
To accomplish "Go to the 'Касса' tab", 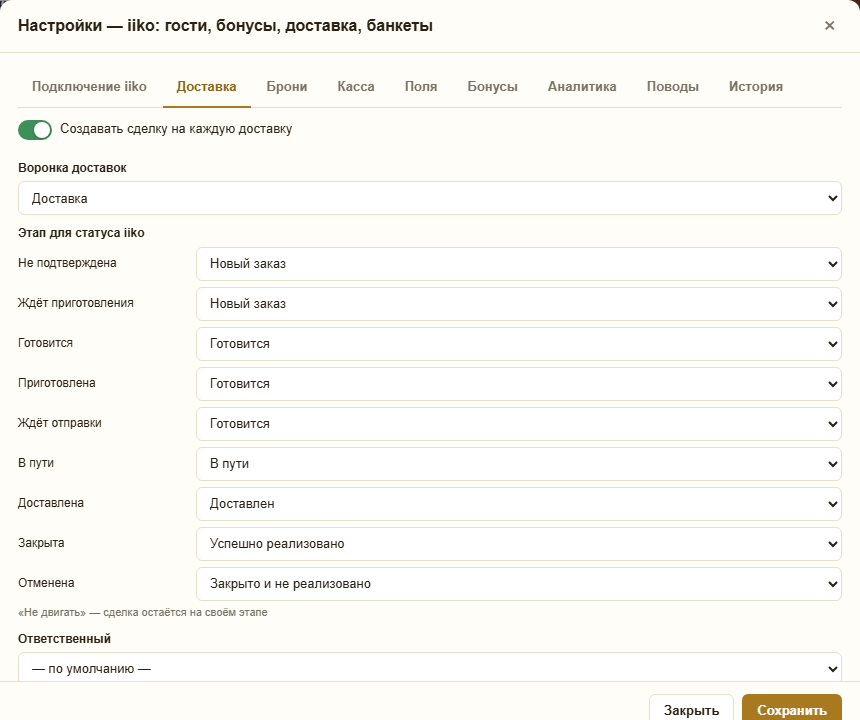I will pos(356,87).
